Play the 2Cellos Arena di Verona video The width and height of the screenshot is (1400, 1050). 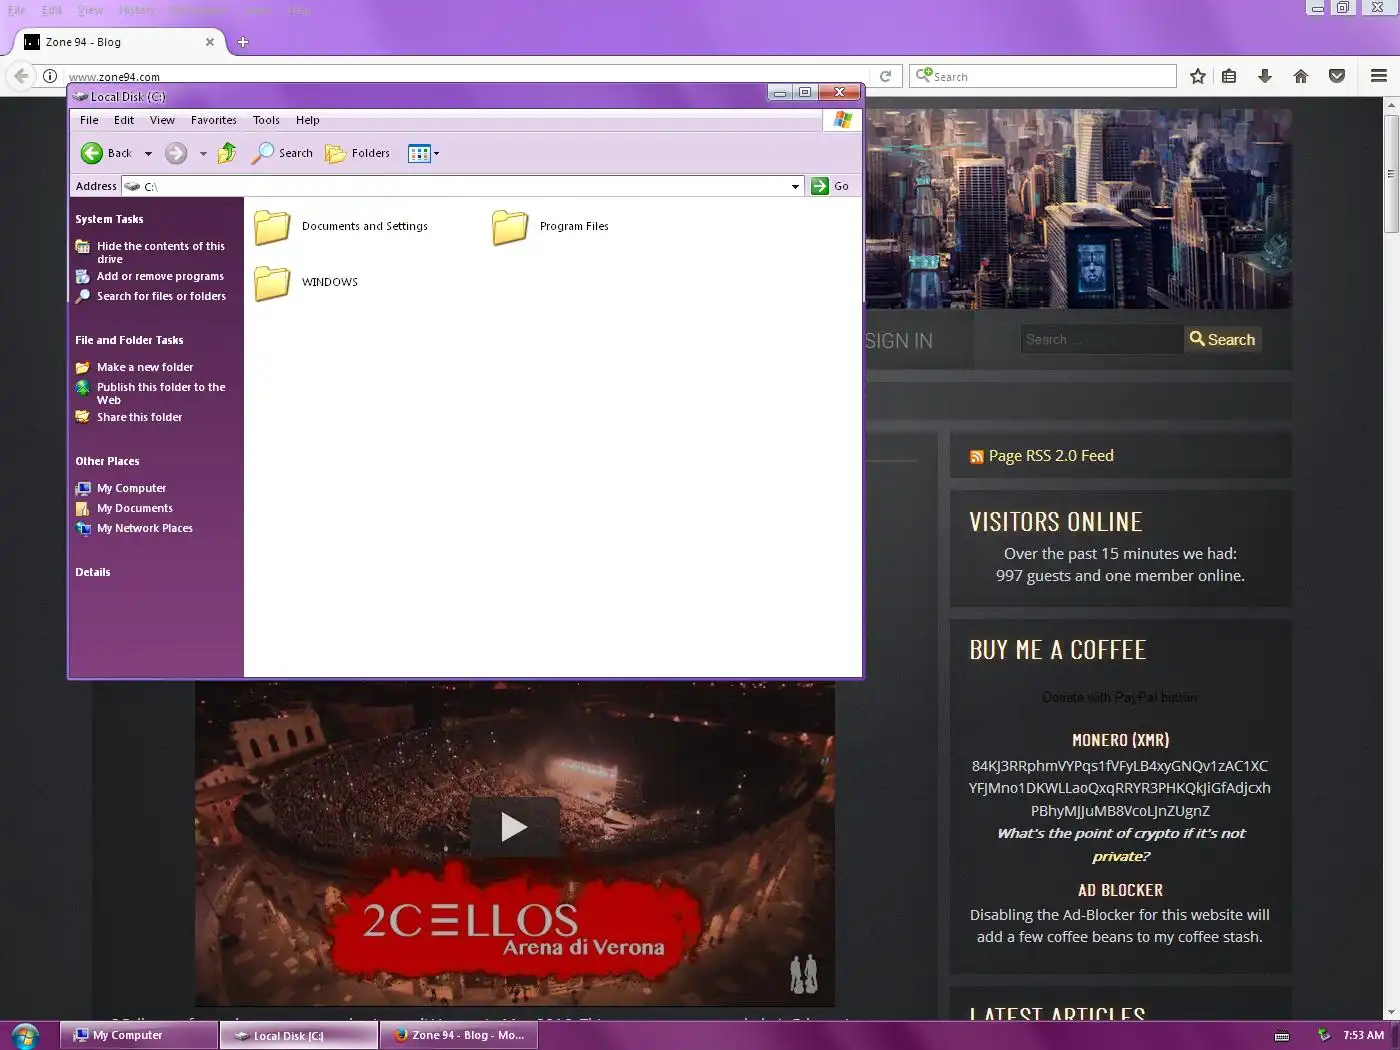514,827
